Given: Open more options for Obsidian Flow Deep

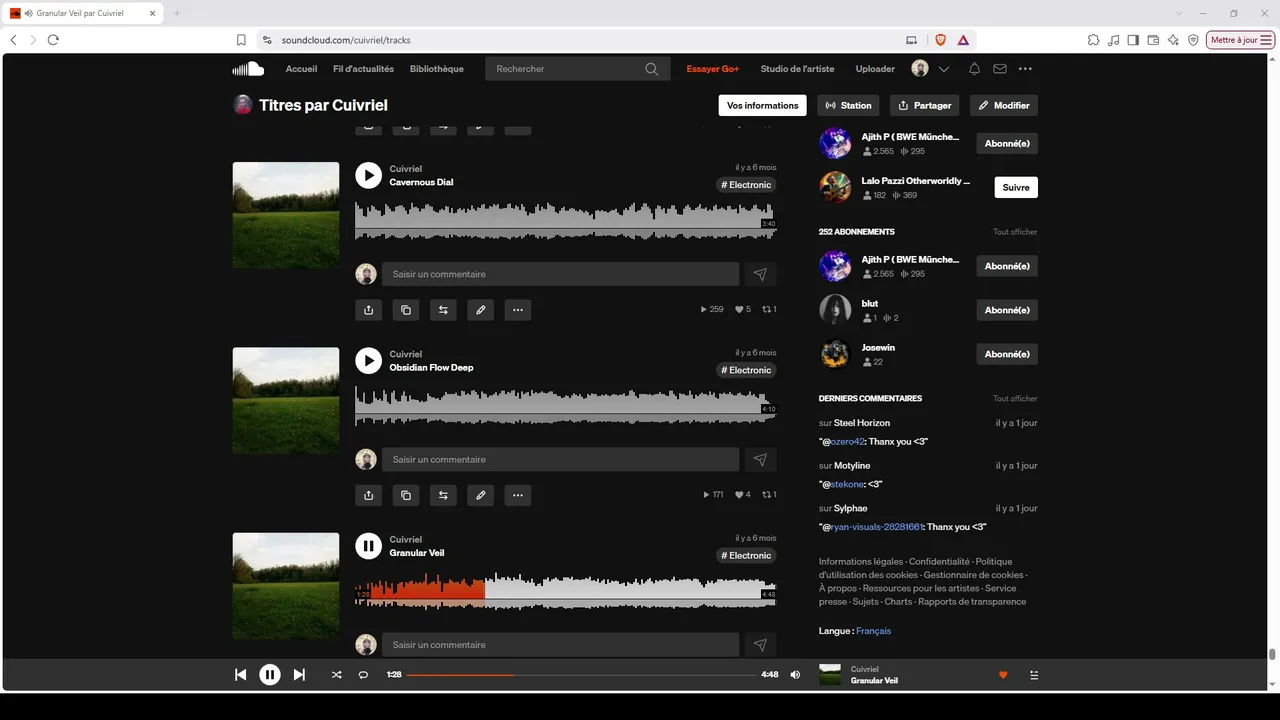Looking at the screenshot, I should tap(518, 495).
